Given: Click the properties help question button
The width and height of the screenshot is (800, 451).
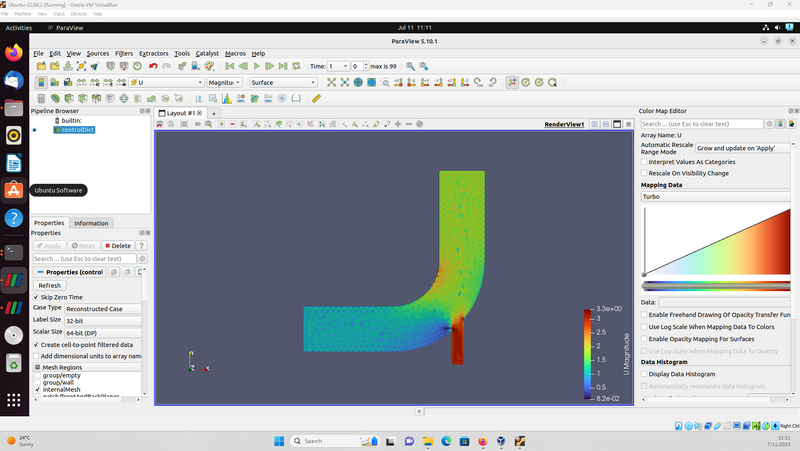Looking at the screenshot, I should 142,246.
